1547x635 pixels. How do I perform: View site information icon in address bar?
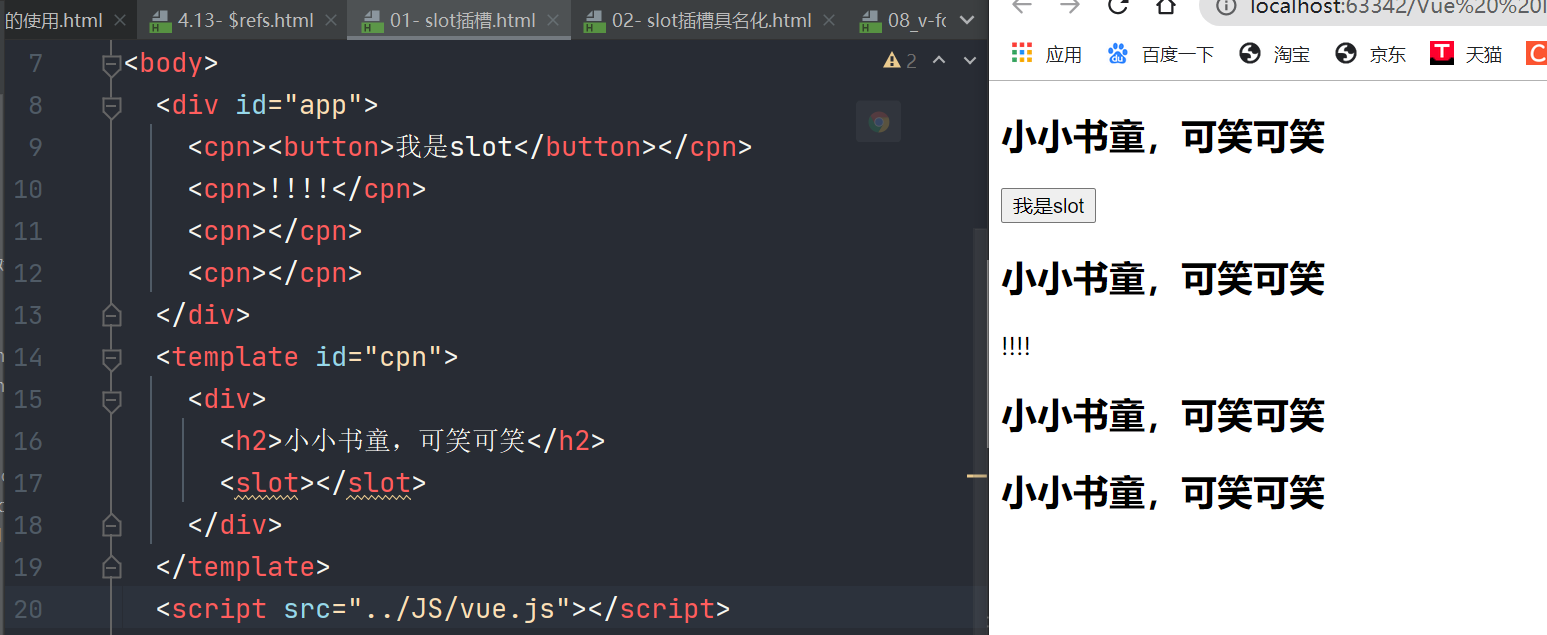click(1226, 7)
